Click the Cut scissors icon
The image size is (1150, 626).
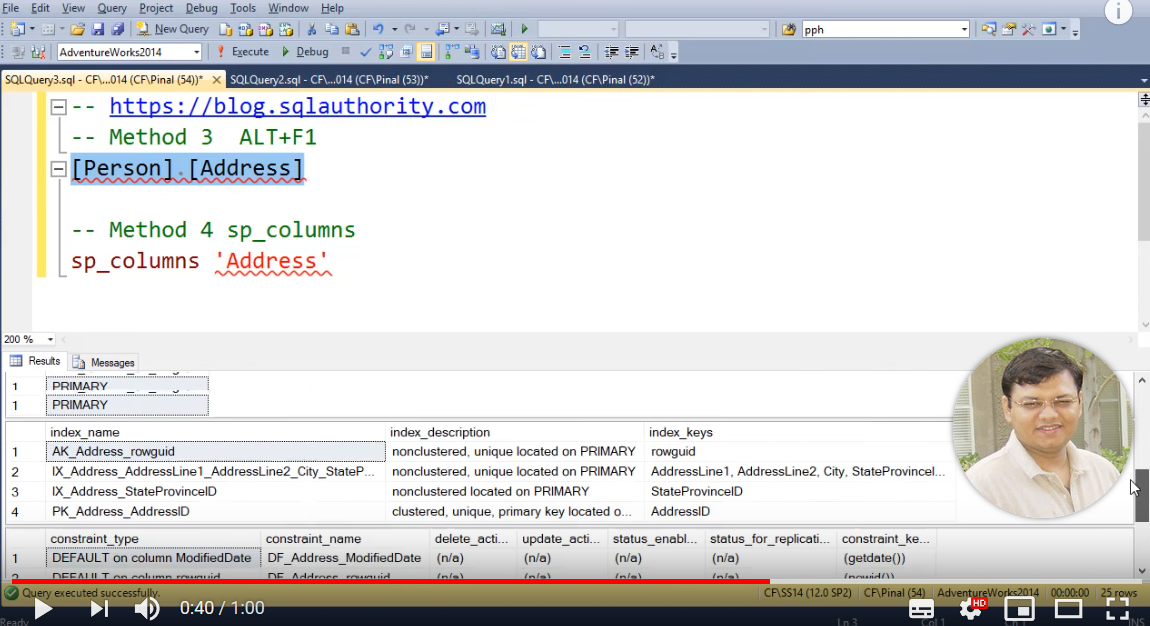tap(312, 29)
